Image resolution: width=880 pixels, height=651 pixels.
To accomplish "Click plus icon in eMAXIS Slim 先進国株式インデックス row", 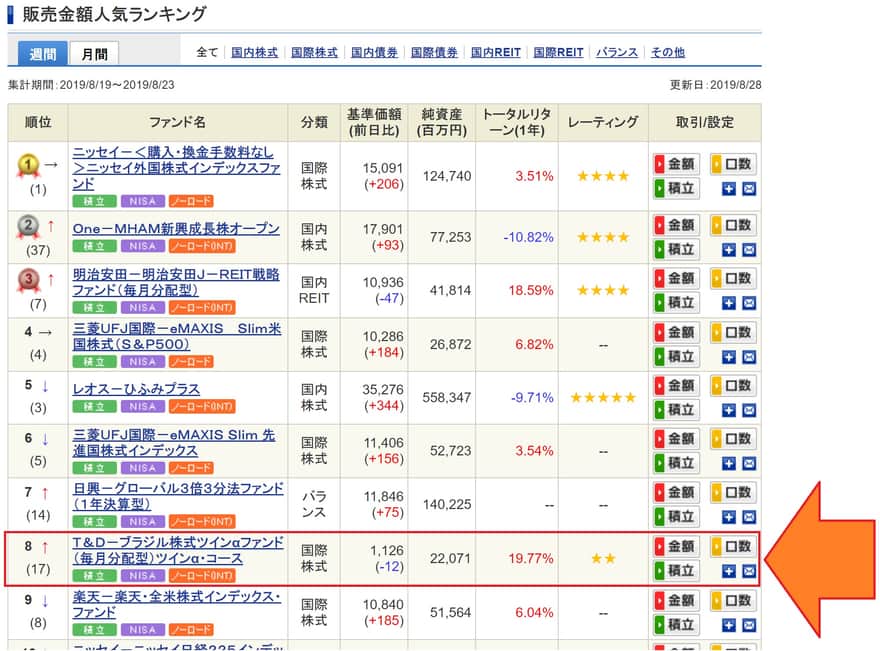I will pos(728,464).
